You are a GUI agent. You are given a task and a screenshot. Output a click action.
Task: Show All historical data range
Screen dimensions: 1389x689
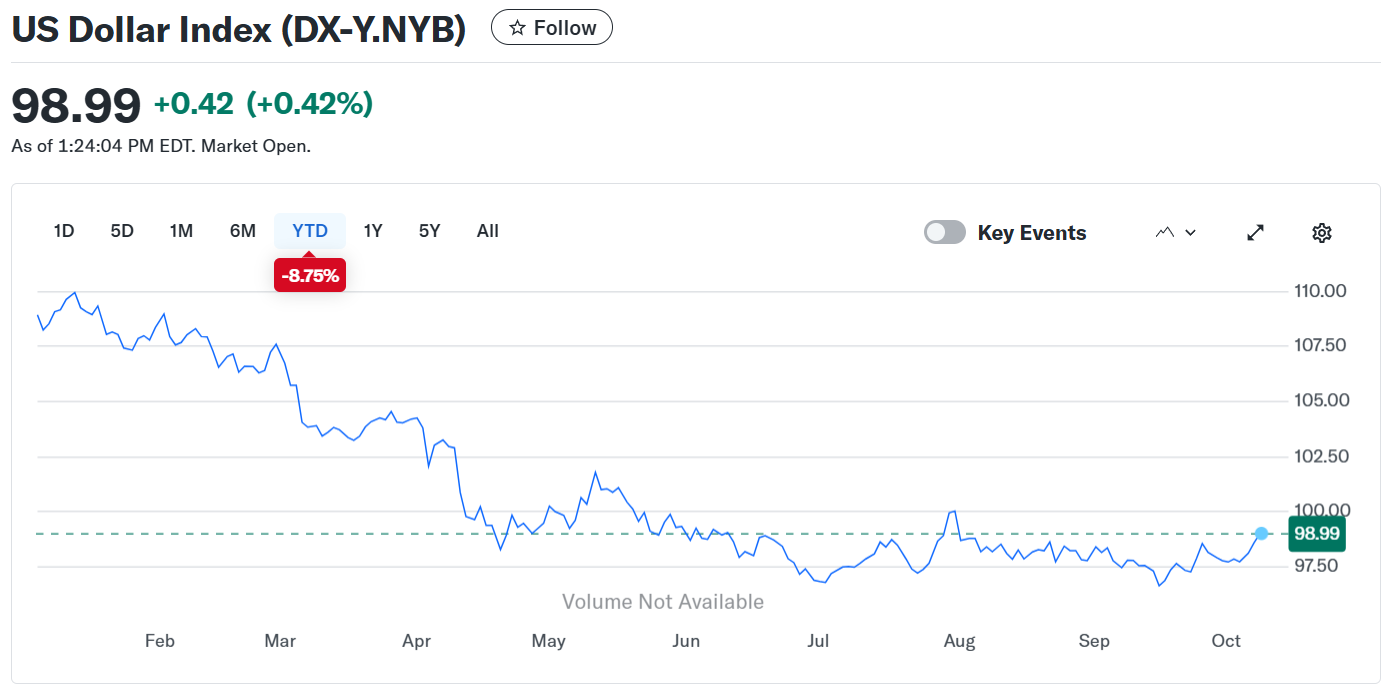coord(488,231)
